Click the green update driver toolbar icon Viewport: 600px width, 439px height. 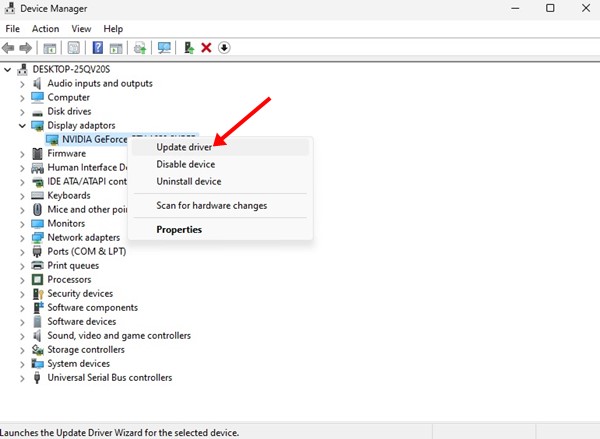(x=188, y=47)
